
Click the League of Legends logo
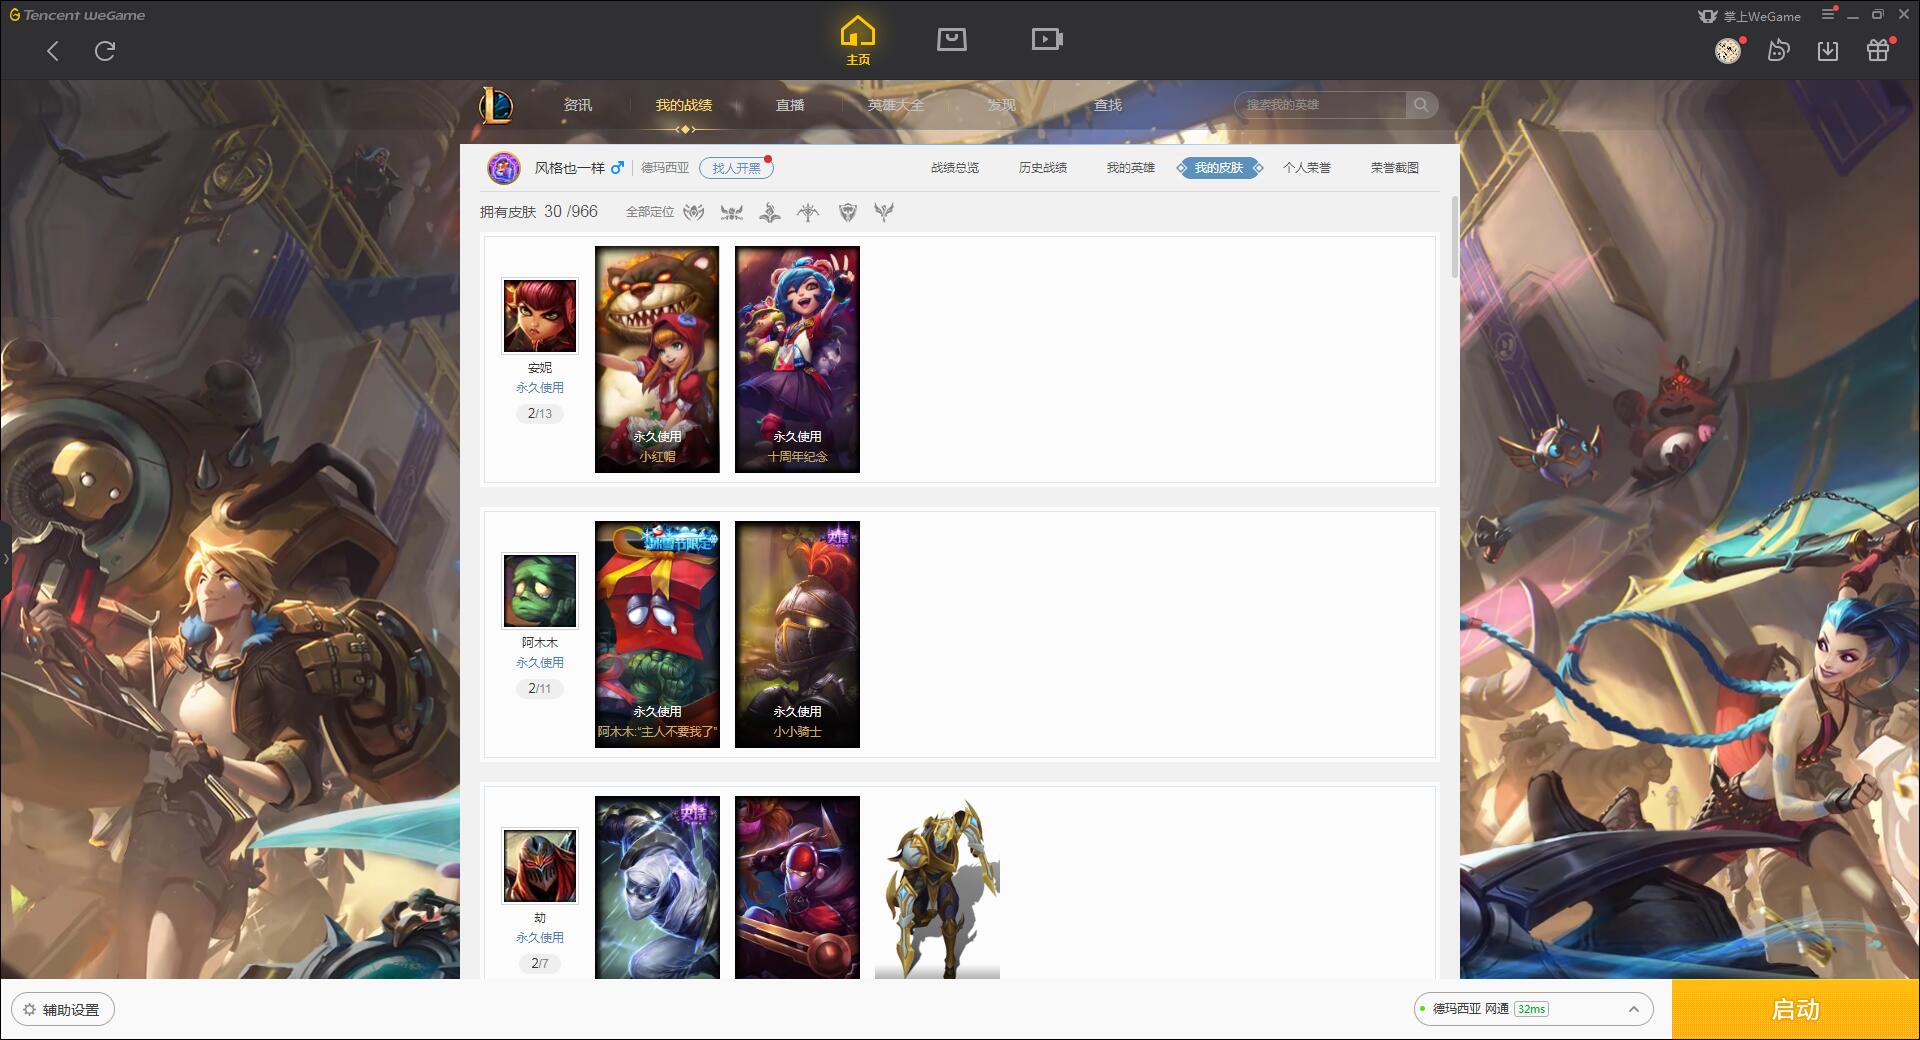point(496,105)
